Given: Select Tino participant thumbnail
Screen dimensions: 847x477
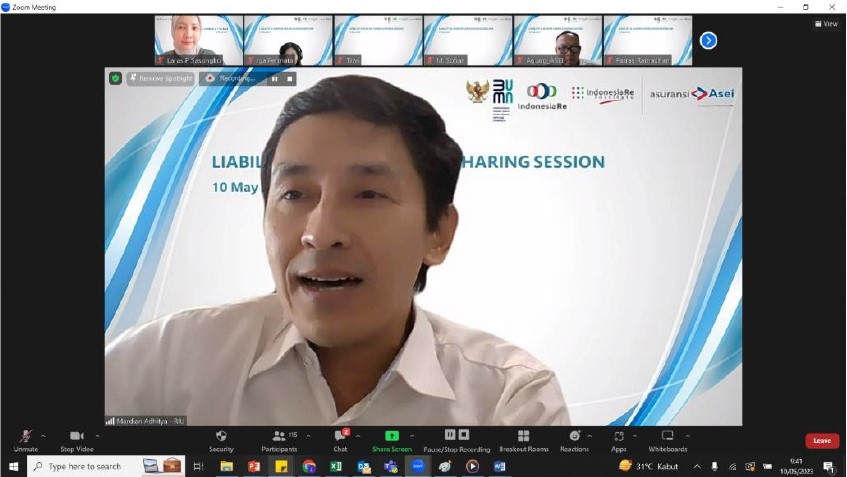Looking at the screenshot, I should [378, 41].
